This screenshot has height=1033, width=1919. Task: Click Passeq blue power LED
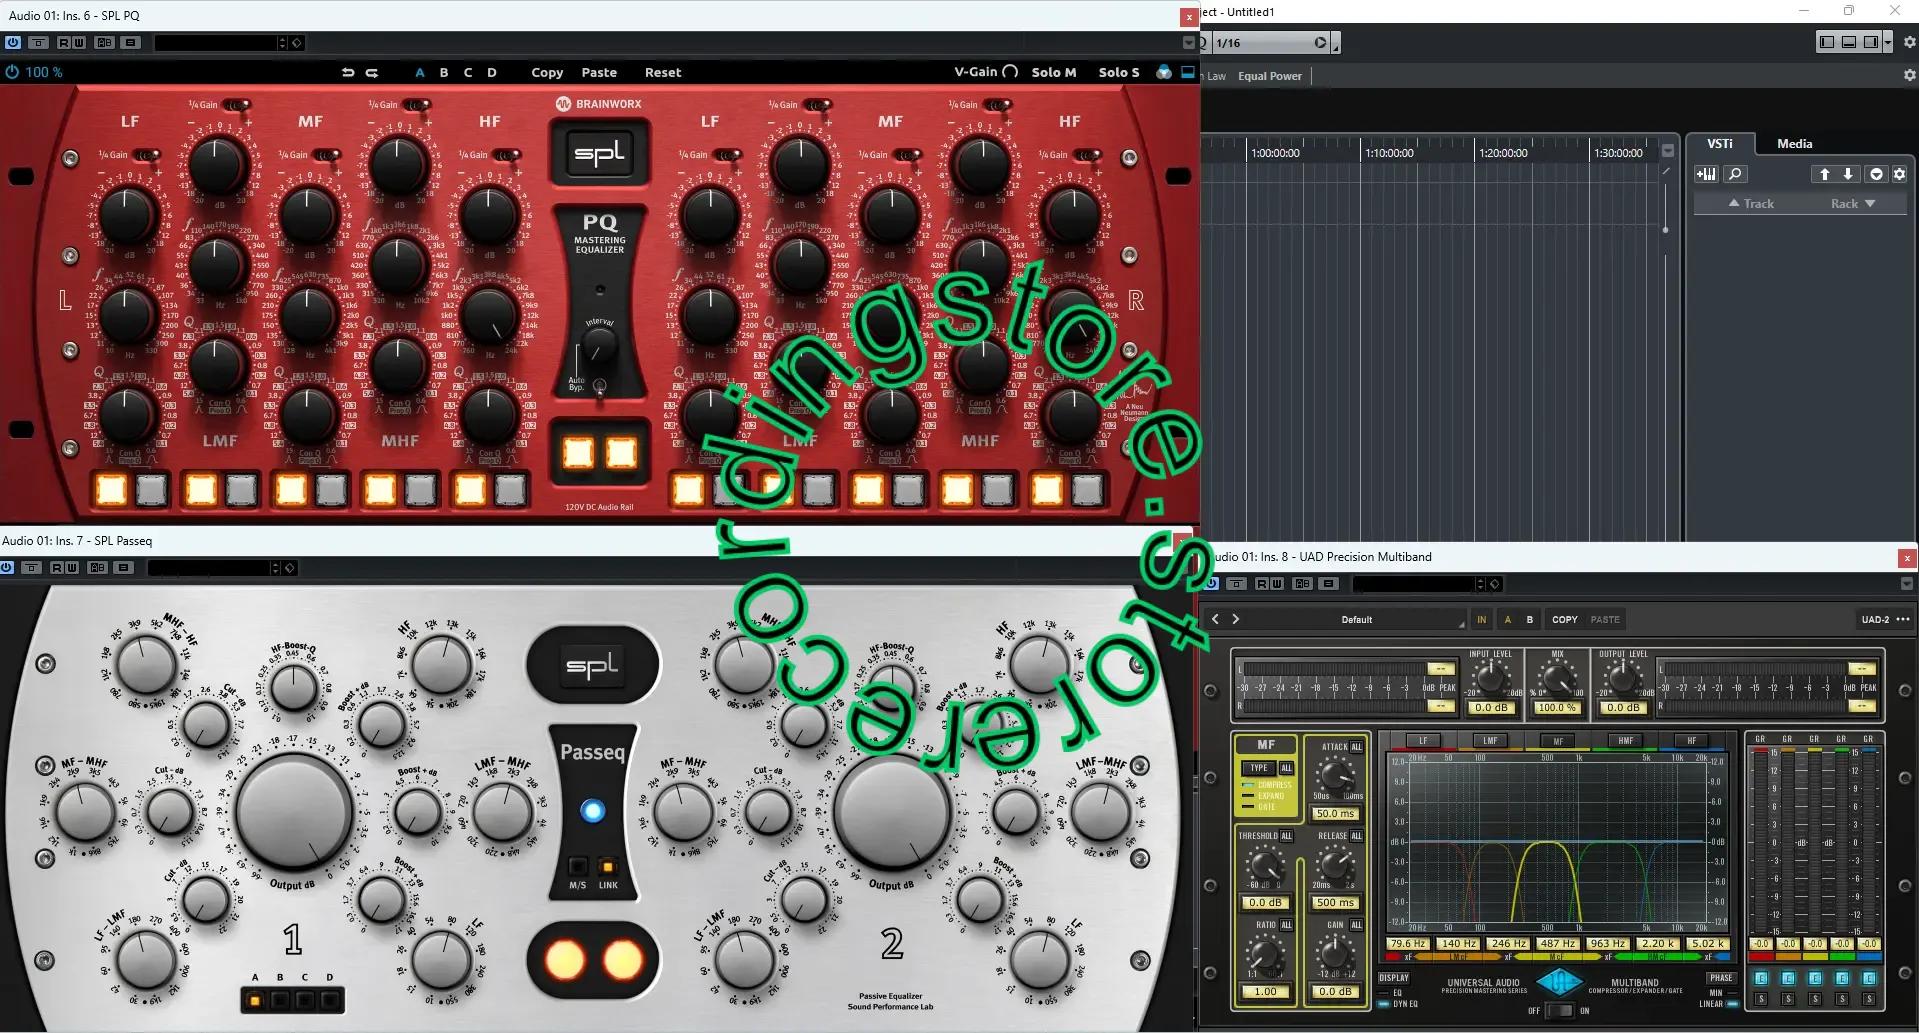click(x=593, y=811)
